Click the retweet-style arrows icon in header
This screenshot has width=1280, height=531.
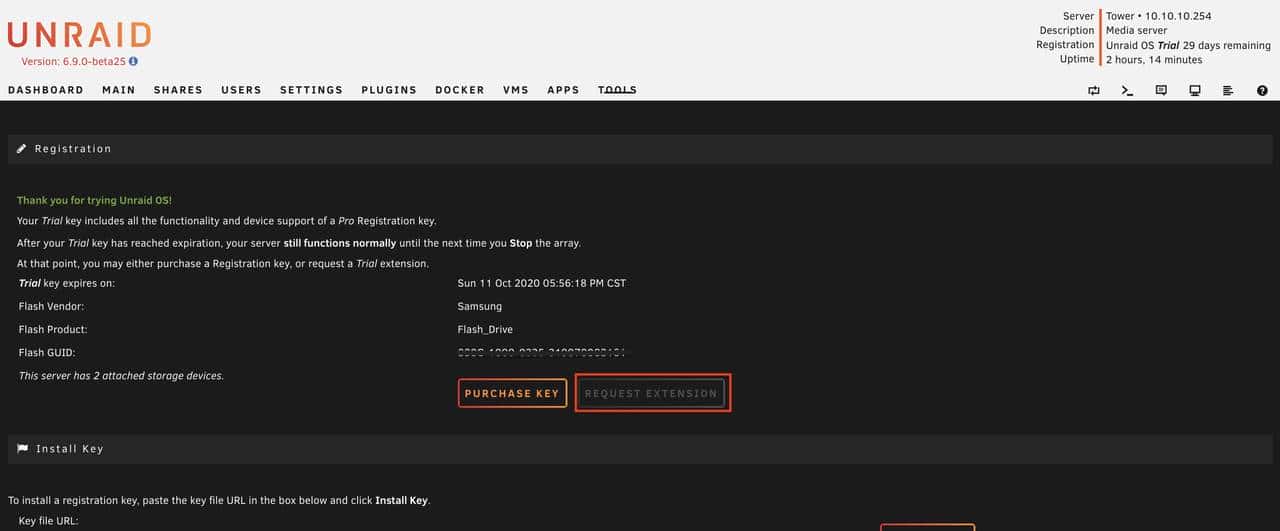(x=1094, y=90)
